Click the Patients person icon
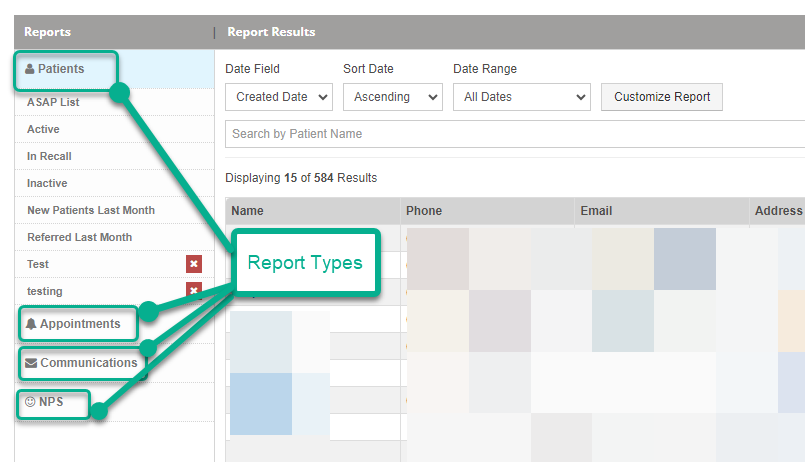The width and height of the screenshot is (805, 462). (29, 69)
